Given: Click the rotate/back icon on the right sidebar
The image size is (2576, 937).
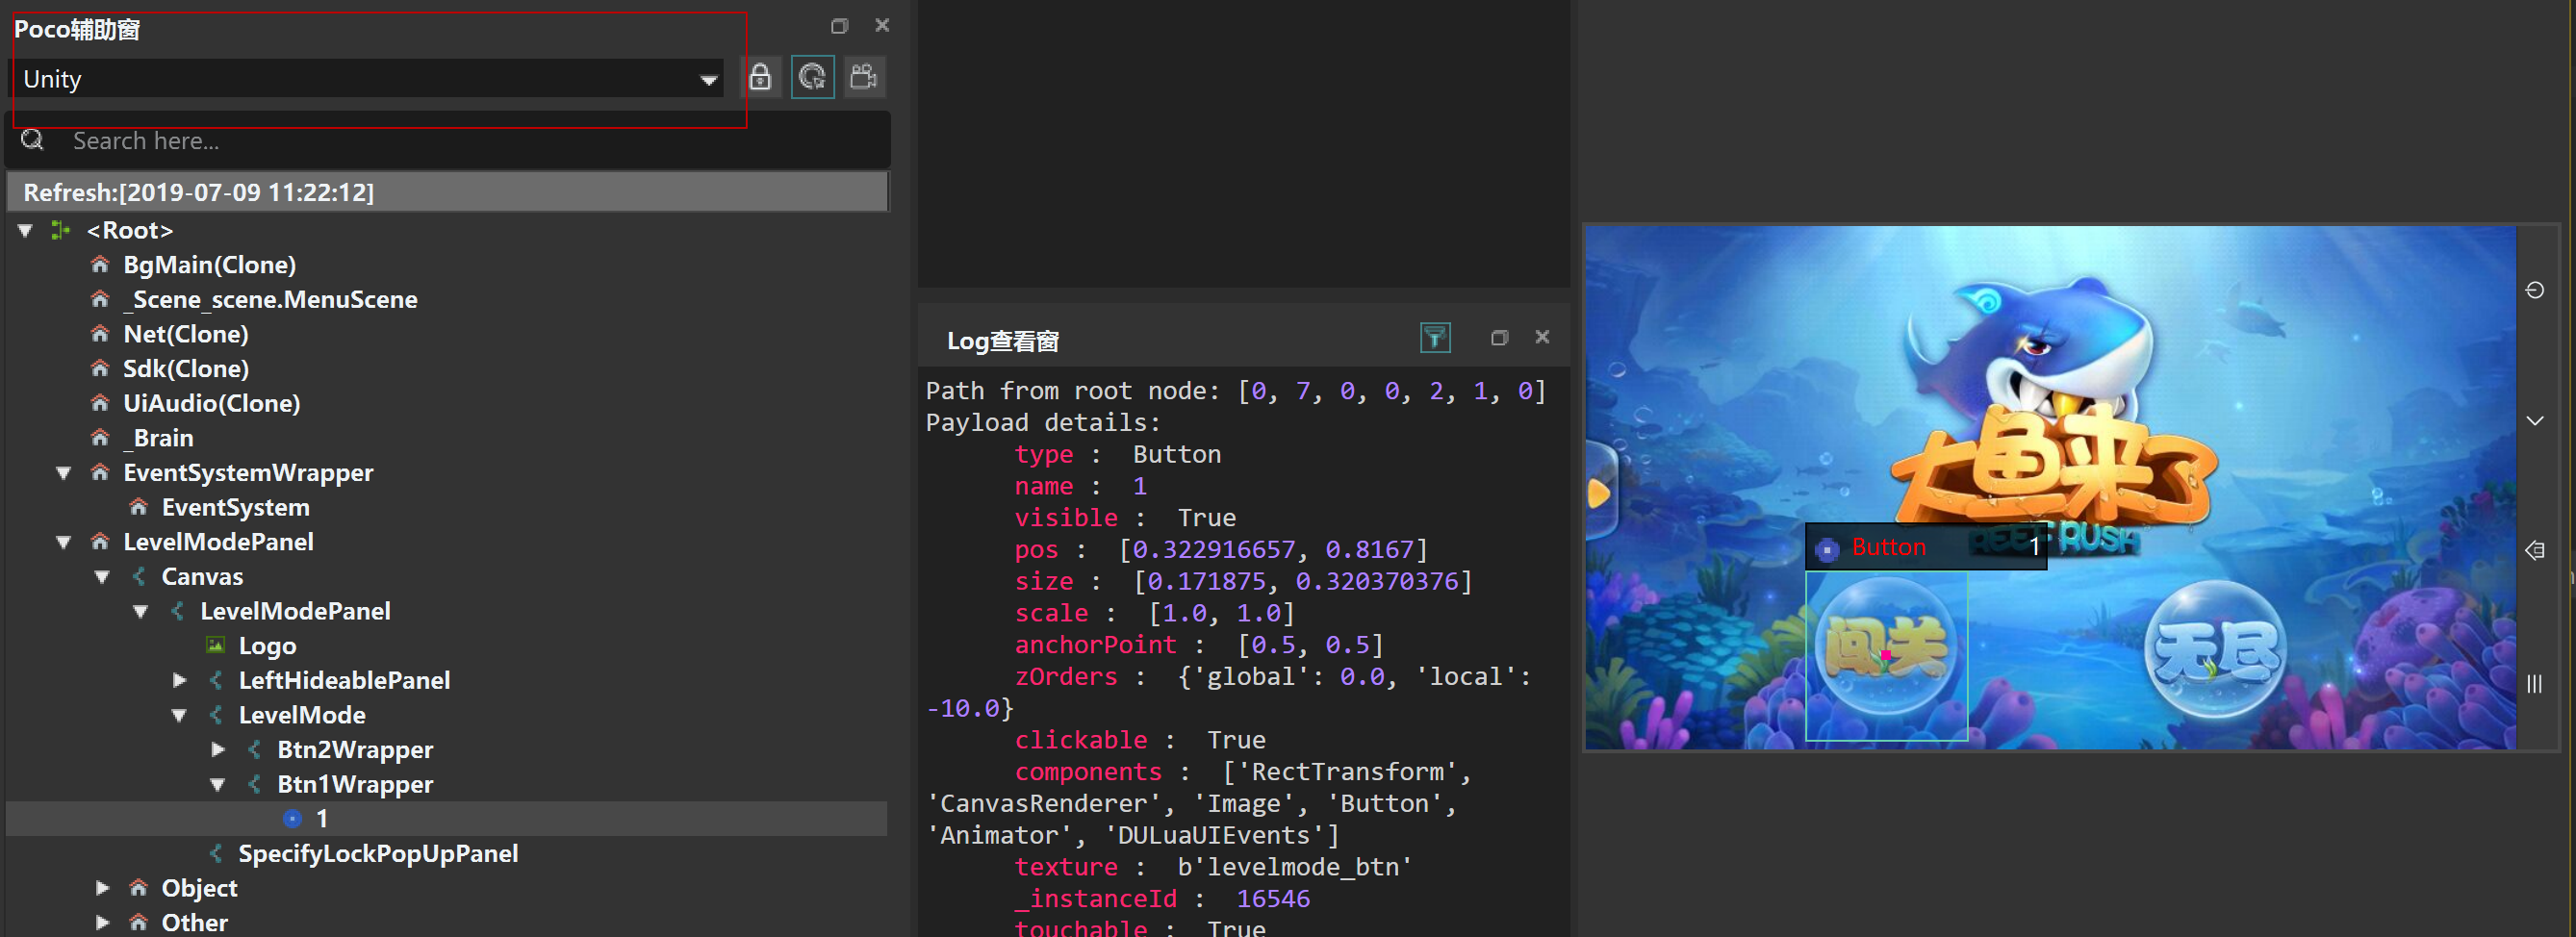Looking at the screenshot, I should (x=2536, y=290).
